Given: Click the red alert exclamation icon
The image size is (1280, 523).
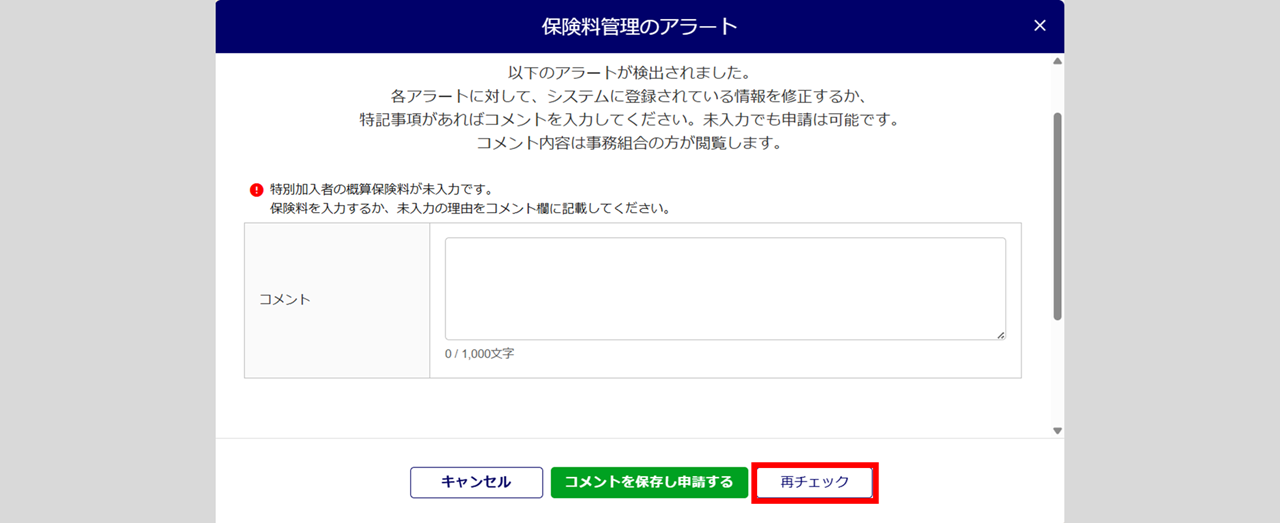Looking at the screenshot, I should pos(257,189).
